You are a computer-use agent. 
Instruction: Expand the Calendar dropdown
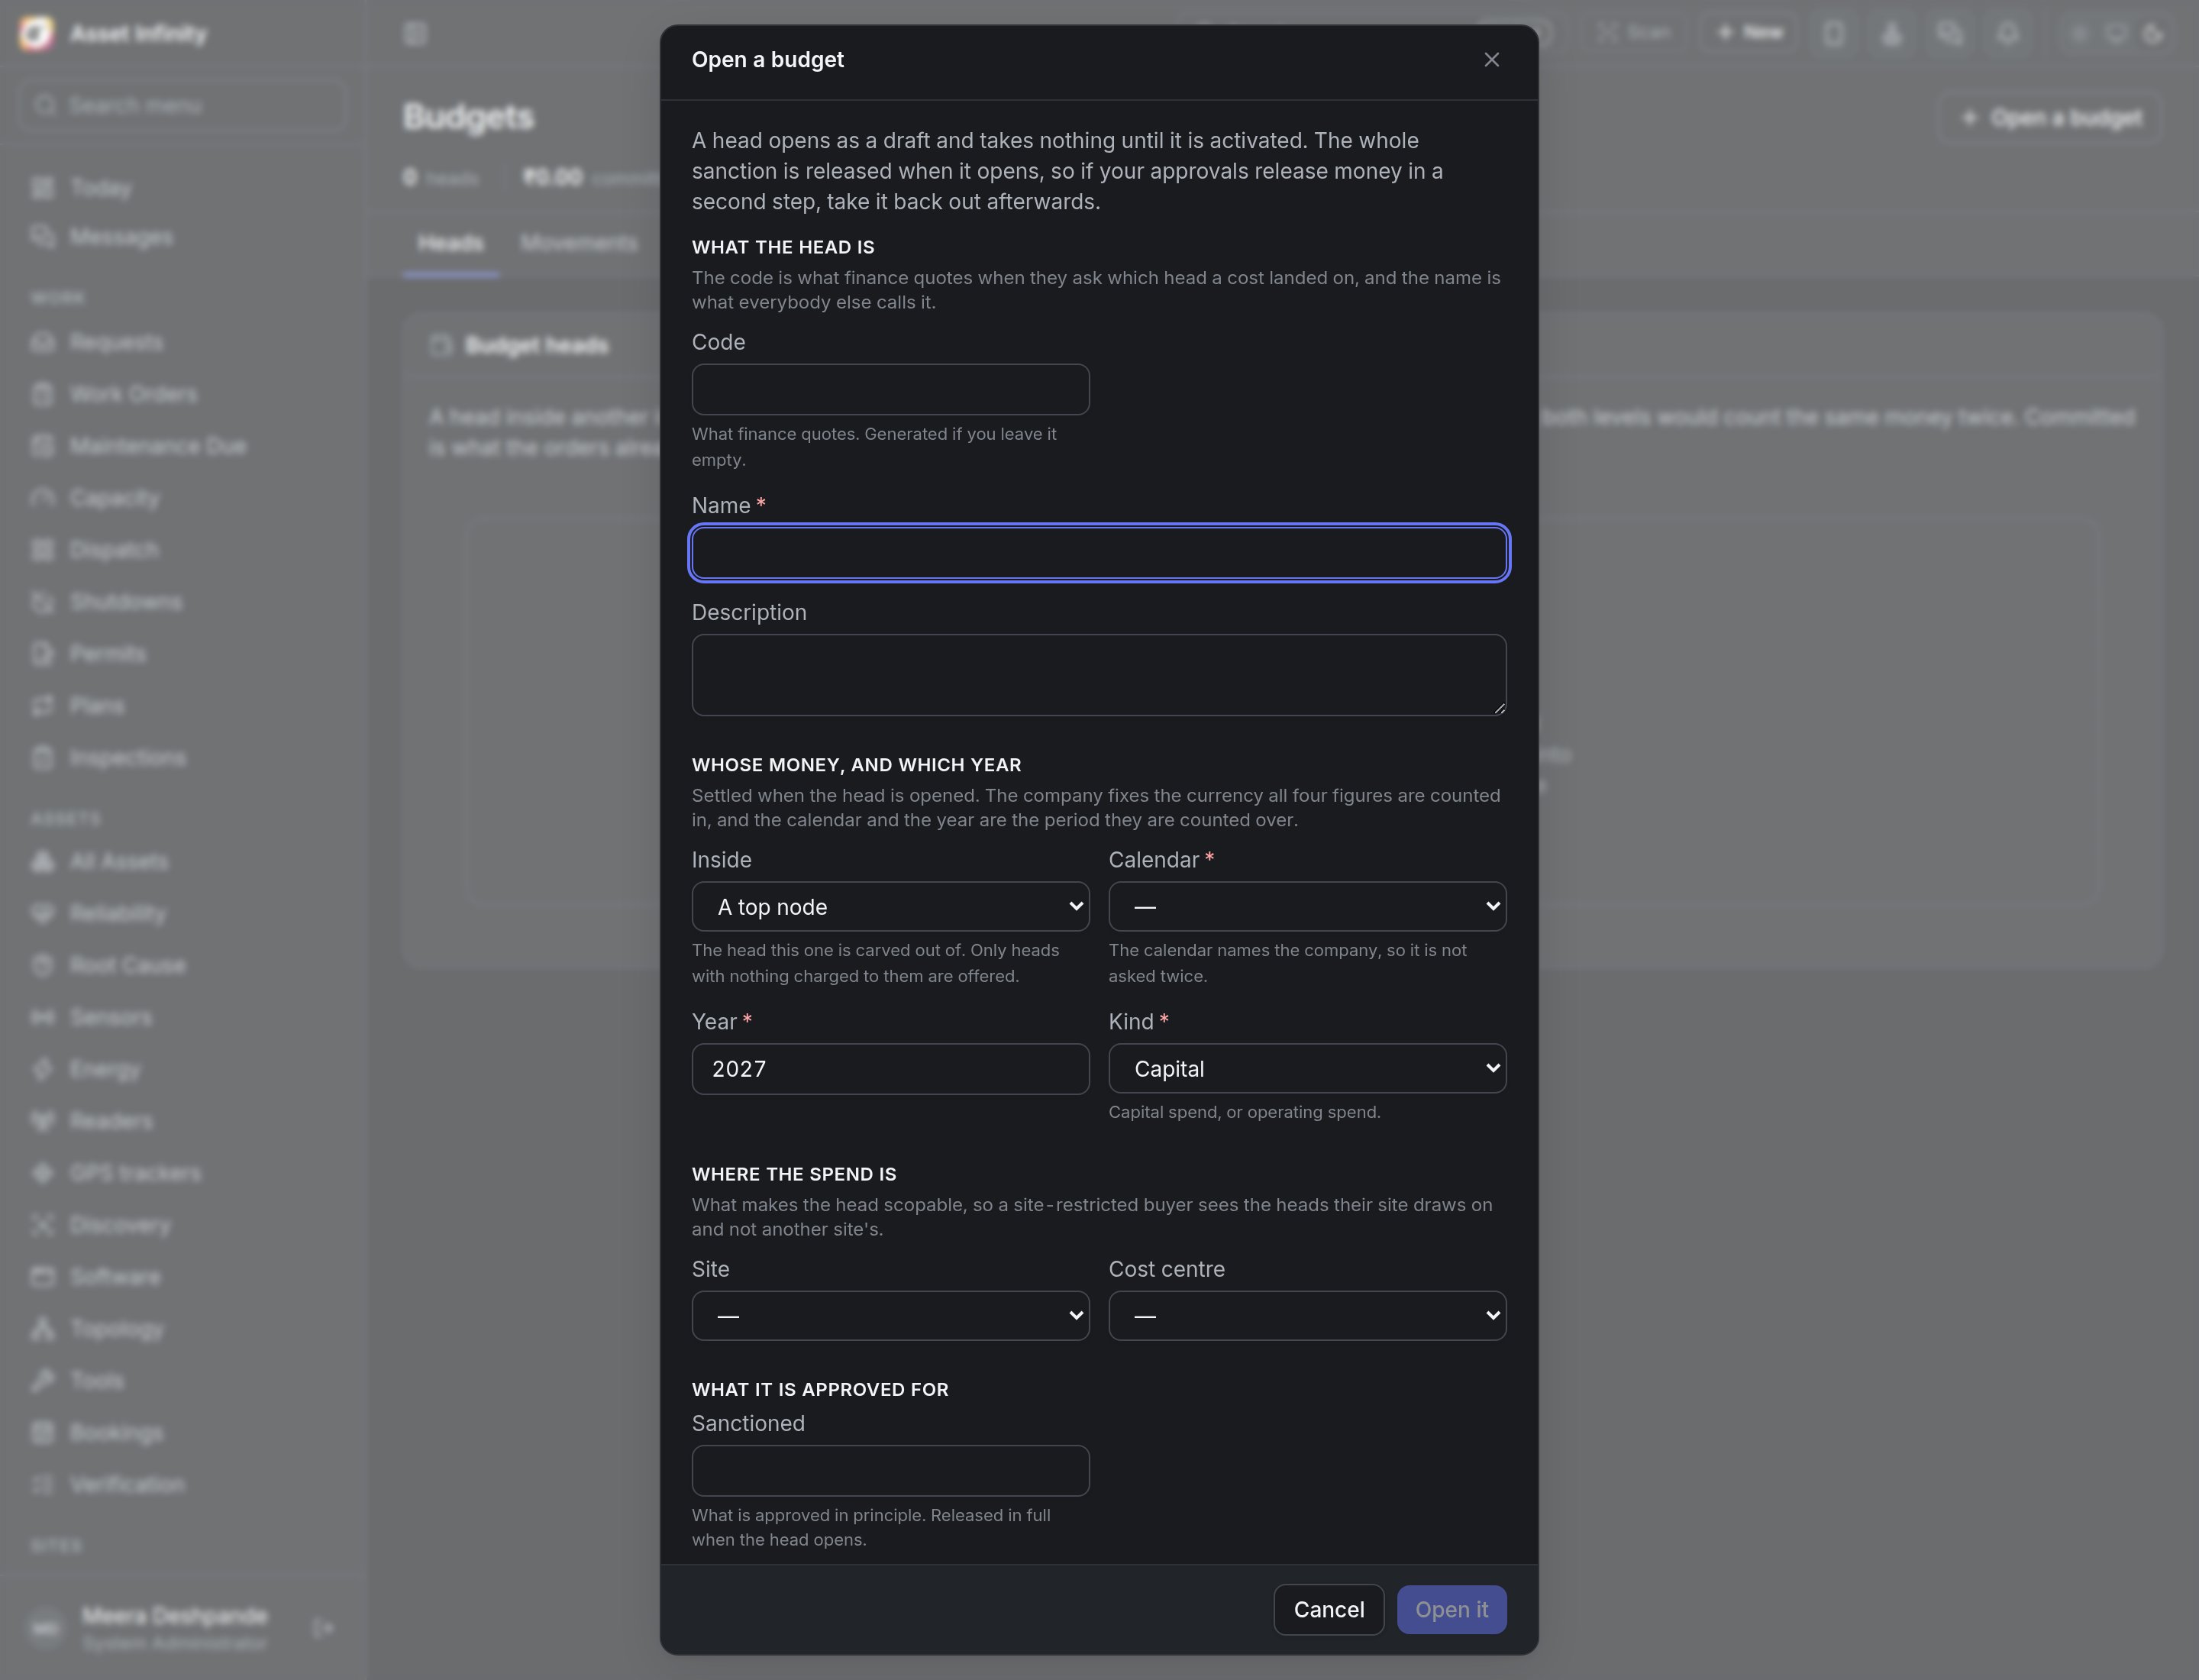(1307, 907)
